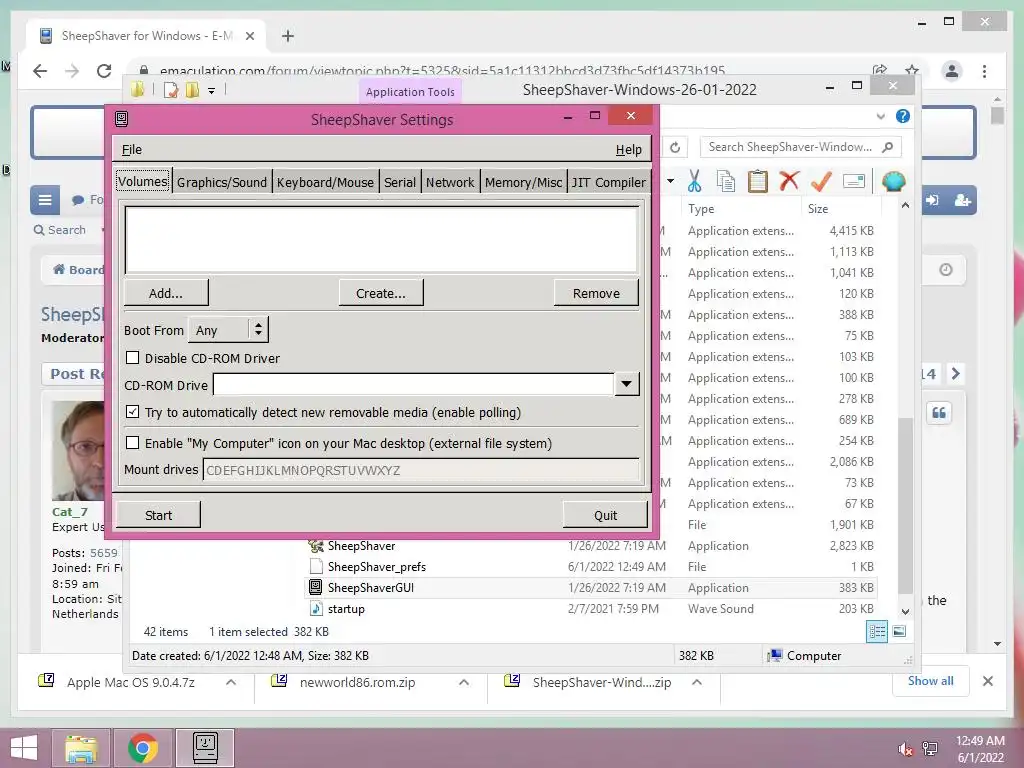Open the Help menu in SheepShaver Settings
This screenshot has width=1024, height=768.
(628, 150)
